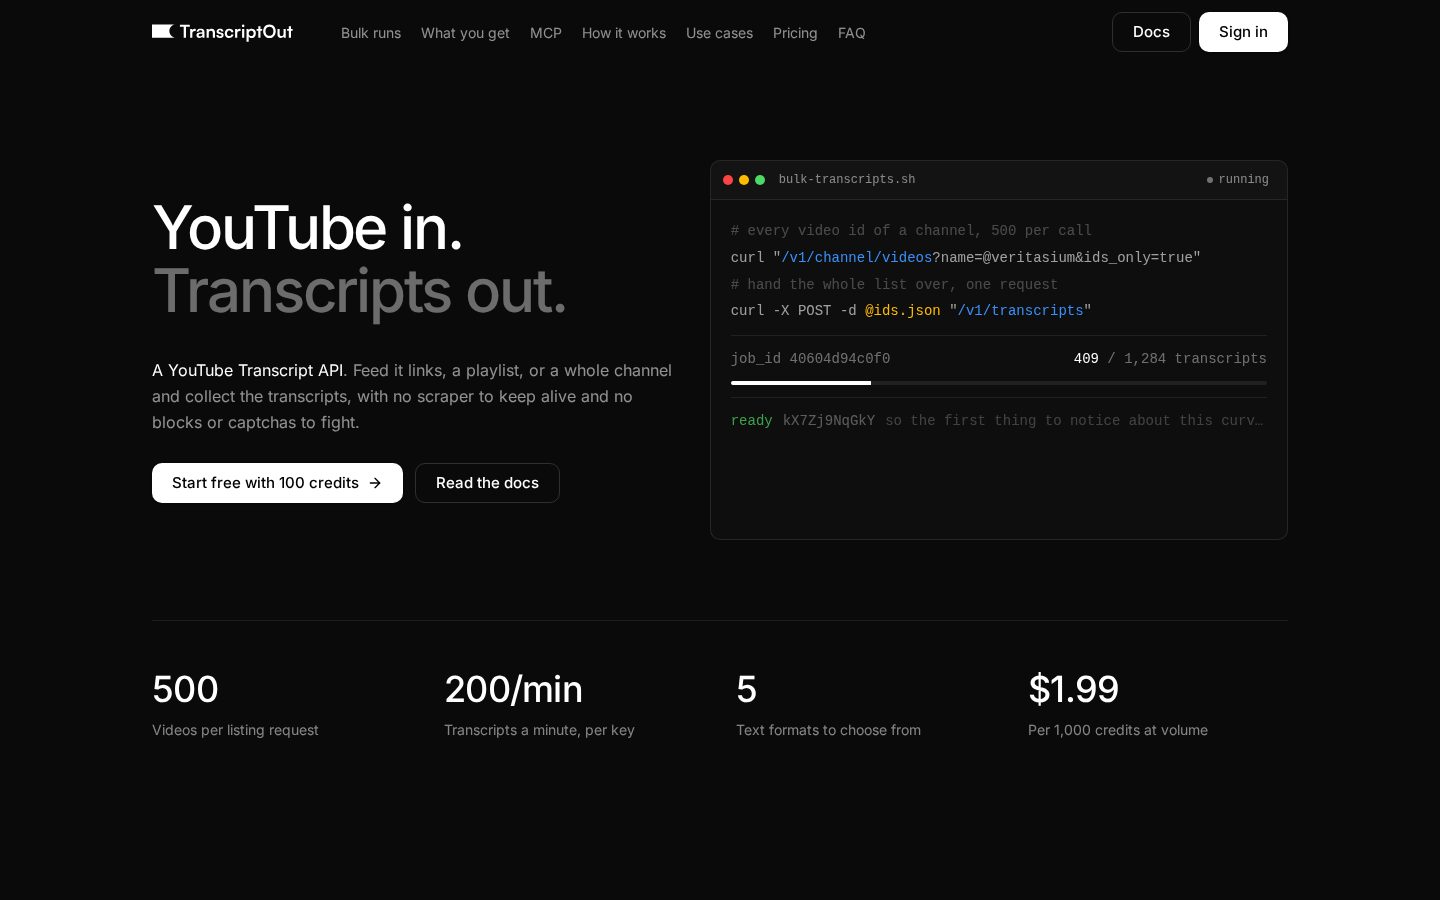Click the Transcripts out. headline
This screenshot has width=1440, height=900.
360,291
